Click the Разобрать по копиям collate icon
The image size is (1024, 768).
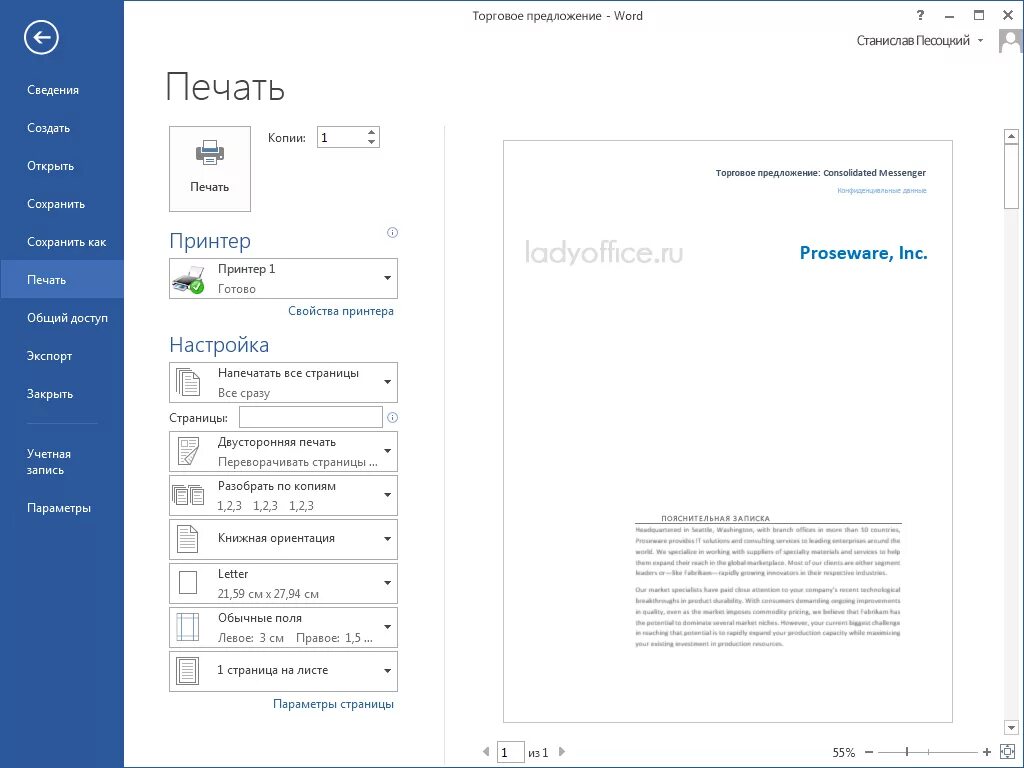point(190,494)
